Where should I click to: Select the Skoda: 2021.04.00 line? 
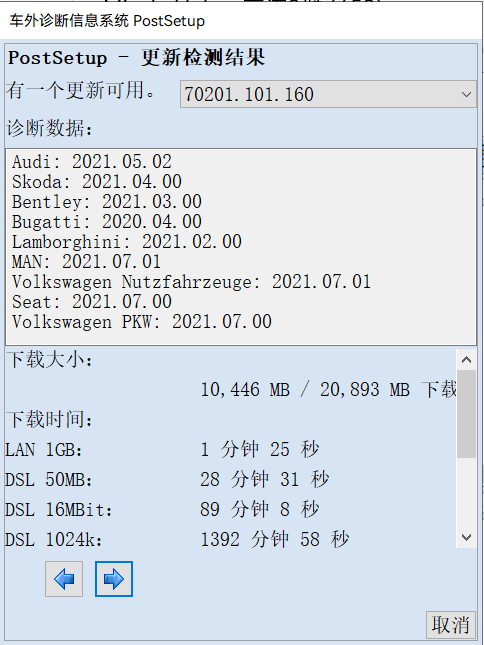(x=97, y=182)
